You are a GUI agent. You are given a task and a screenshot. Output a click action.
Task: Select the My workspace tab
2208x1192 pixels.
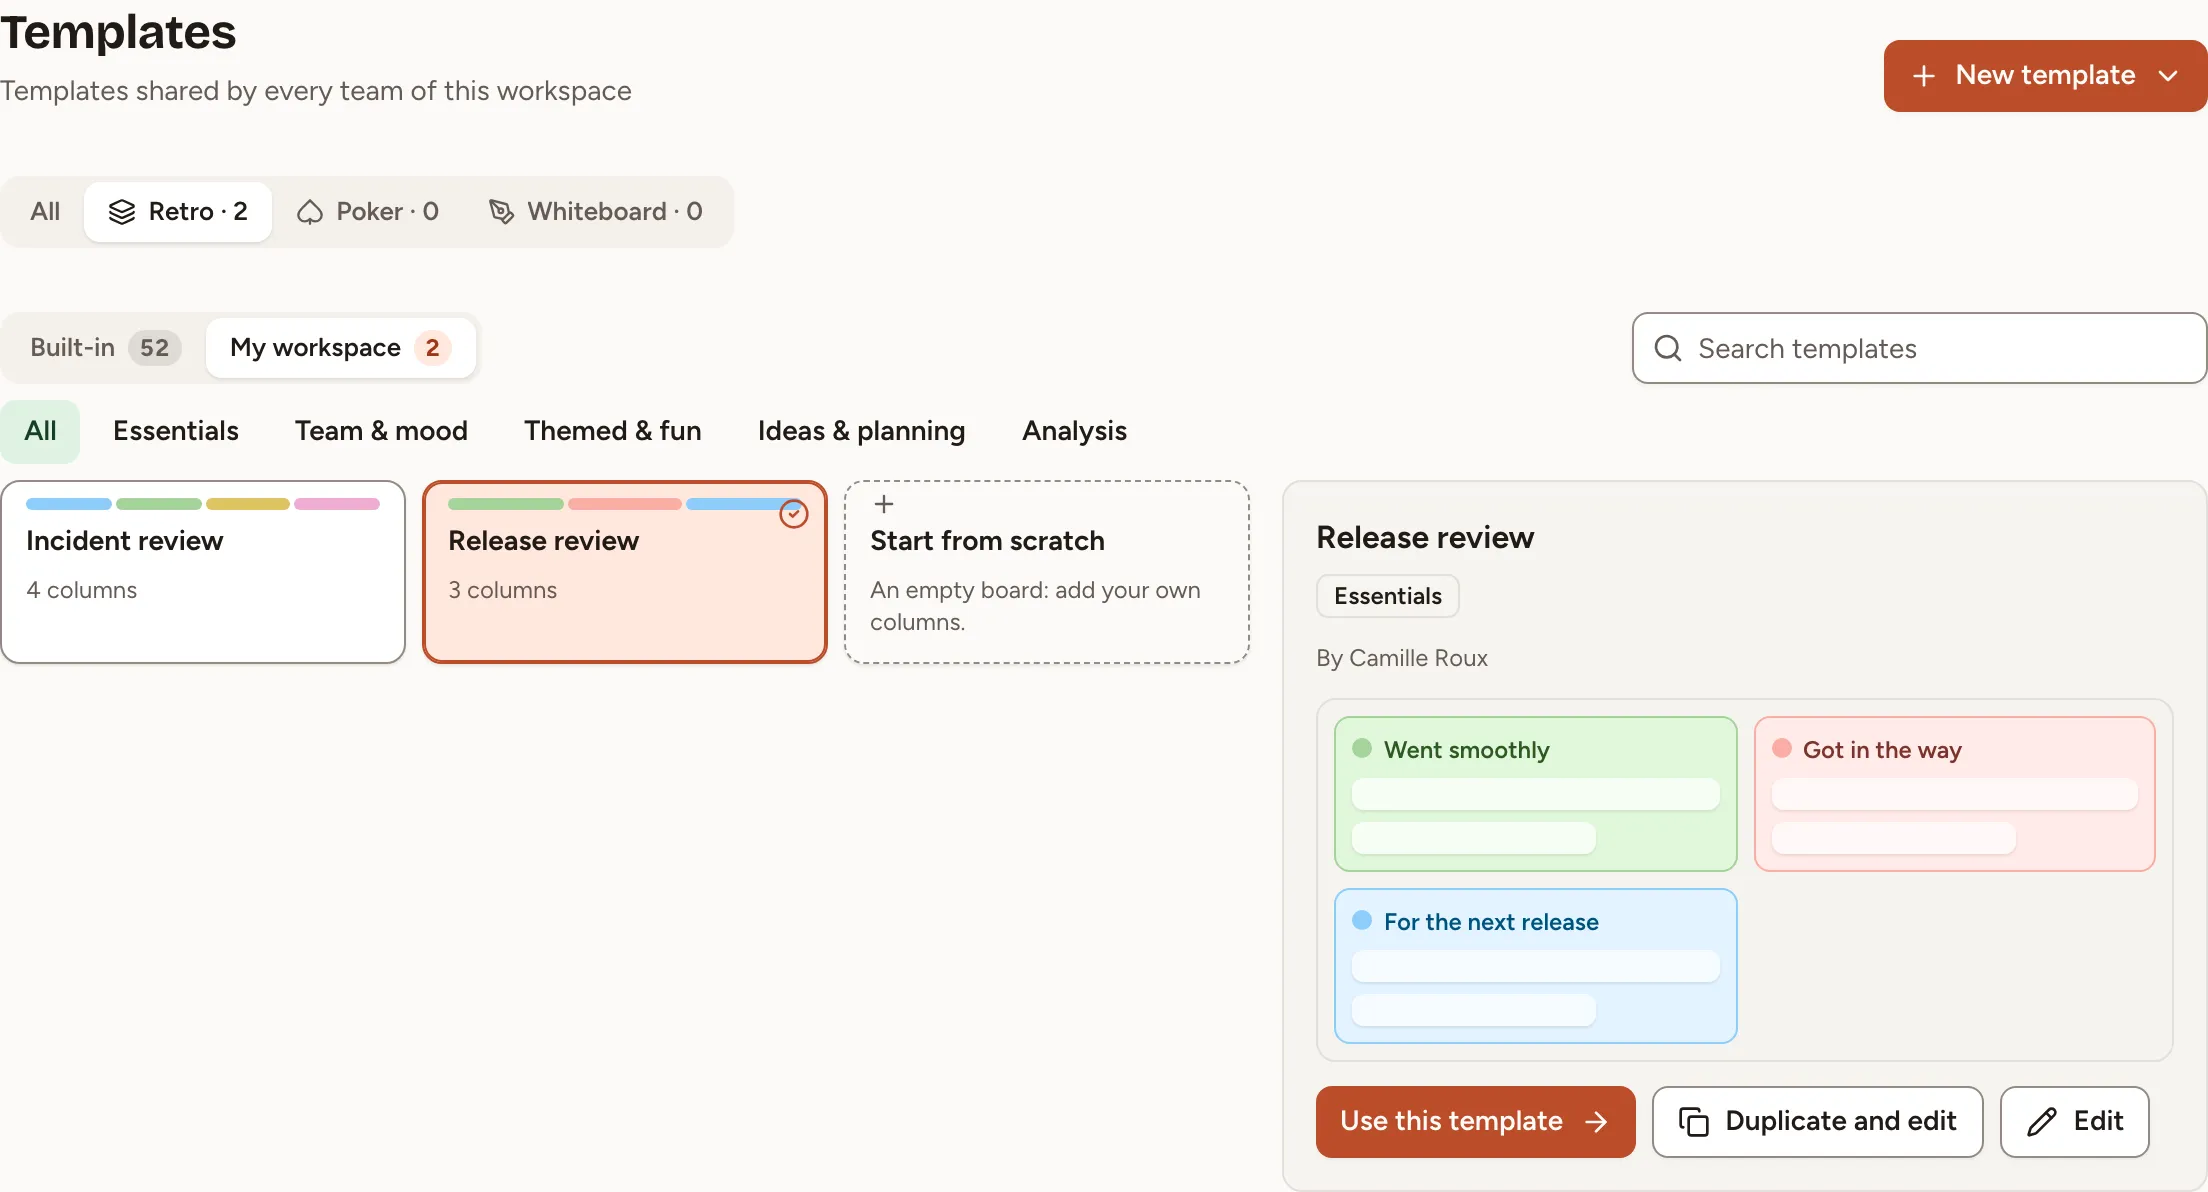(x=341, y=348)
